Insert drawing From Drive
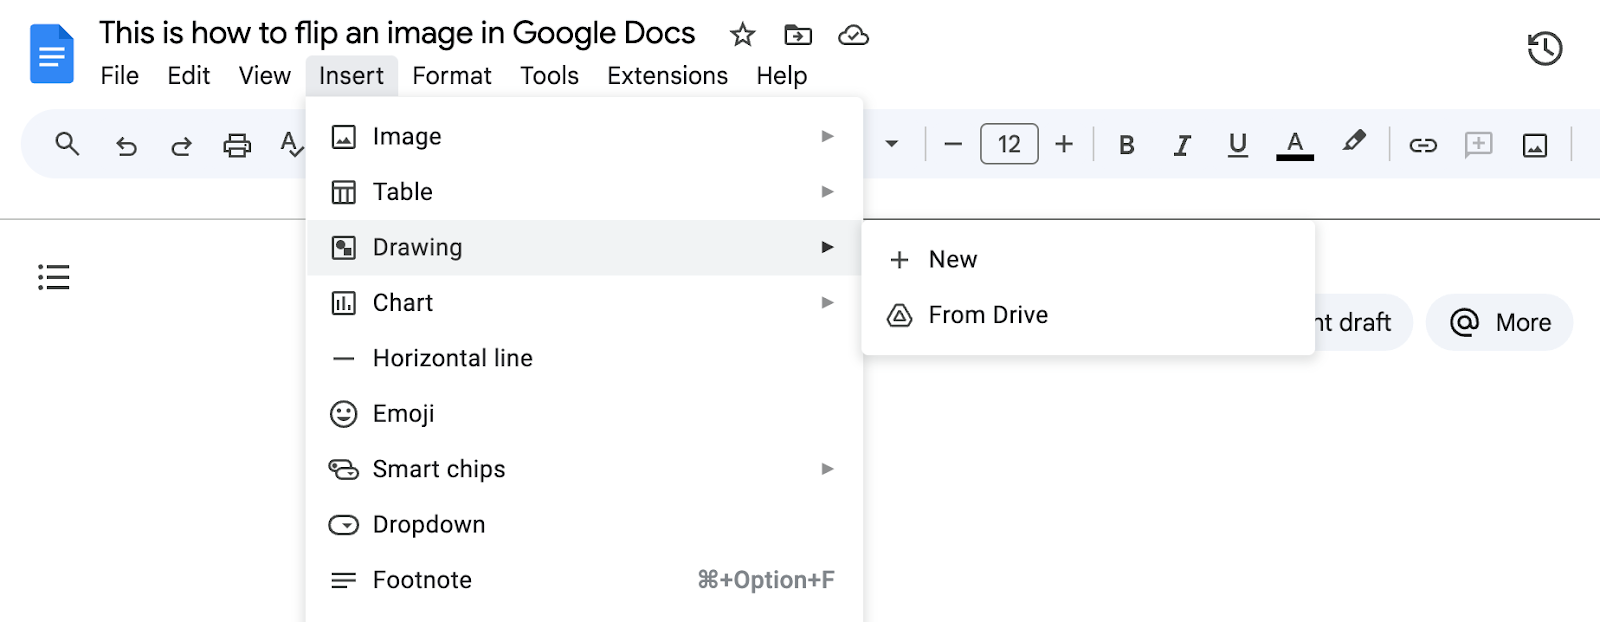This screenshot has width=1600, height=622. tap(1088, 315)
